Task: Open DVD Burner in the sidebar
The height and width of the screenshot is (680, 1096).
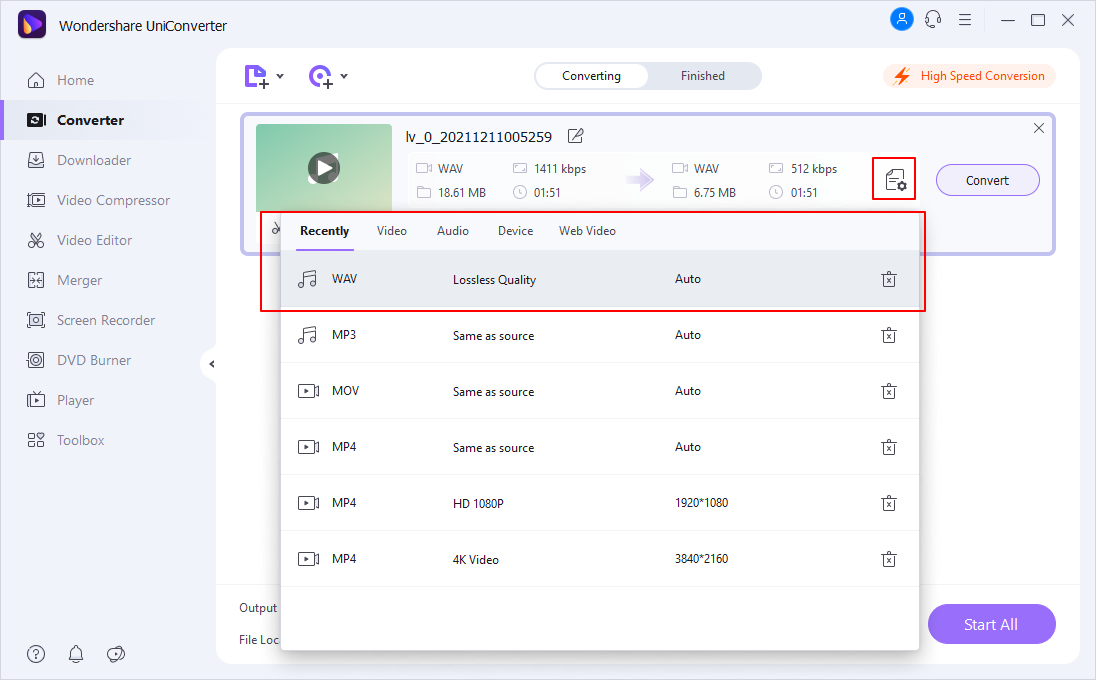Action: click(108, 361)
